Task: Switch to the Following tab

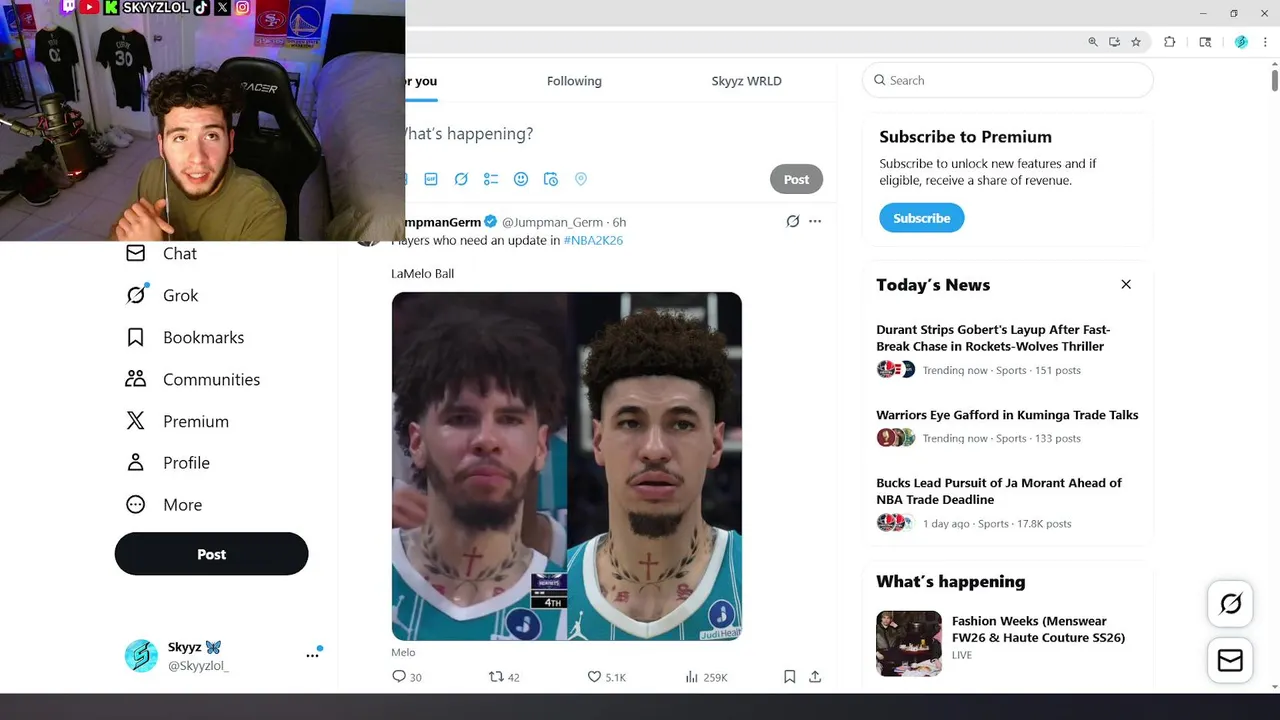Action: pyautogui.click(x=574, y=81)
